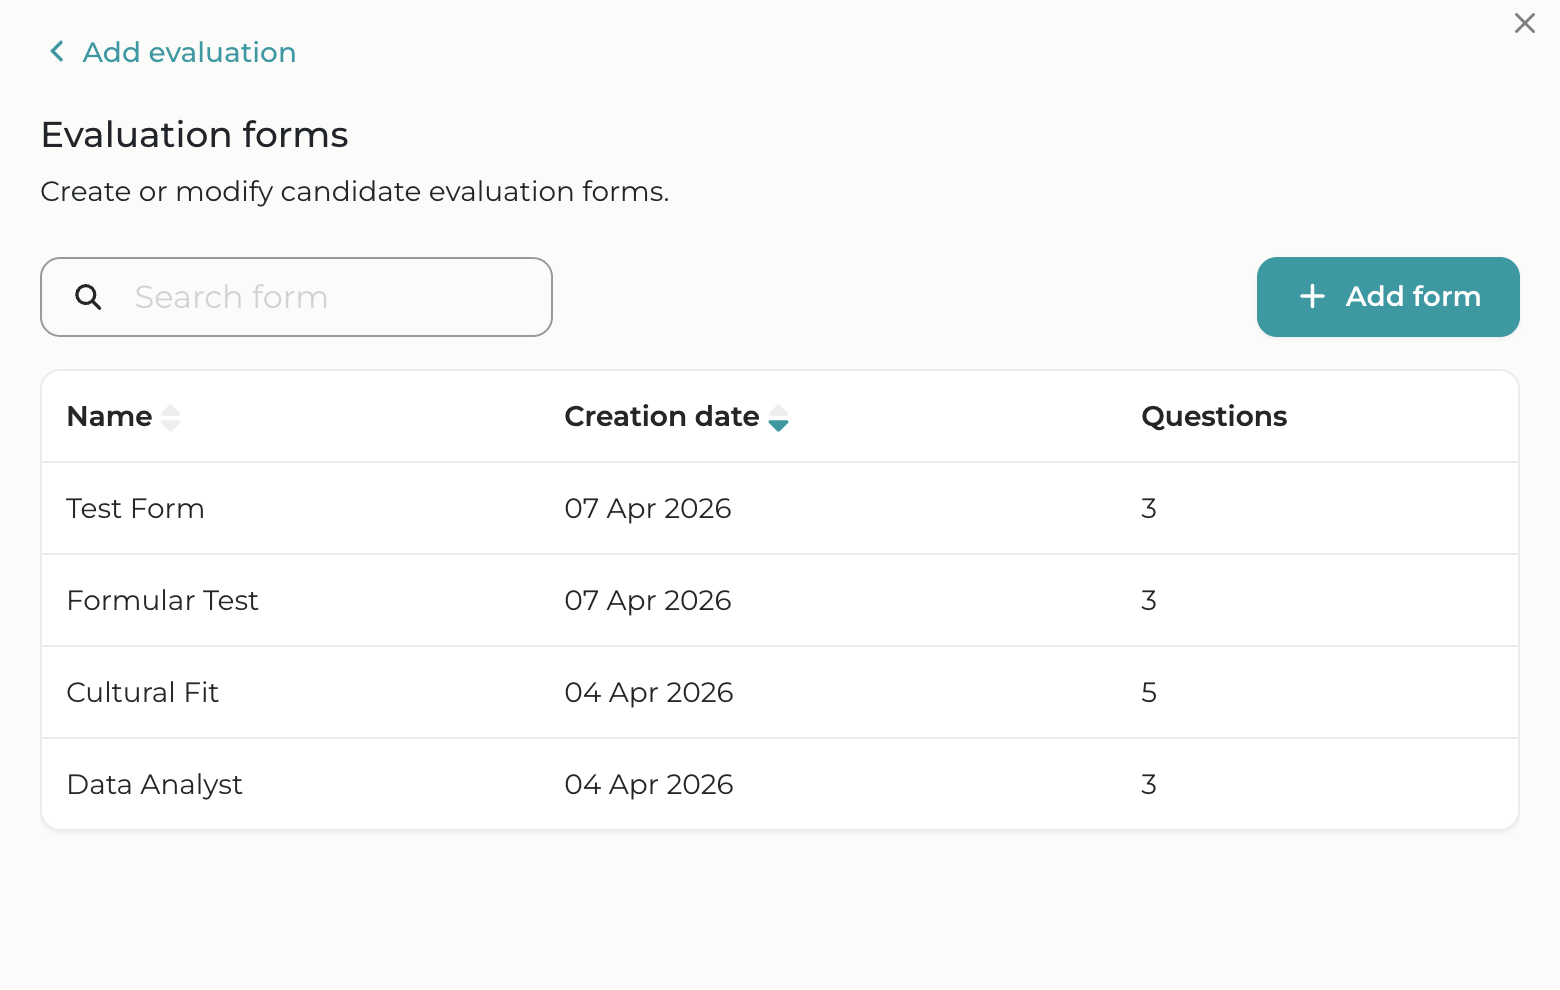1560x990 pixels.
Task: Select the Cultural Fit form
Action: coord(142,692)
